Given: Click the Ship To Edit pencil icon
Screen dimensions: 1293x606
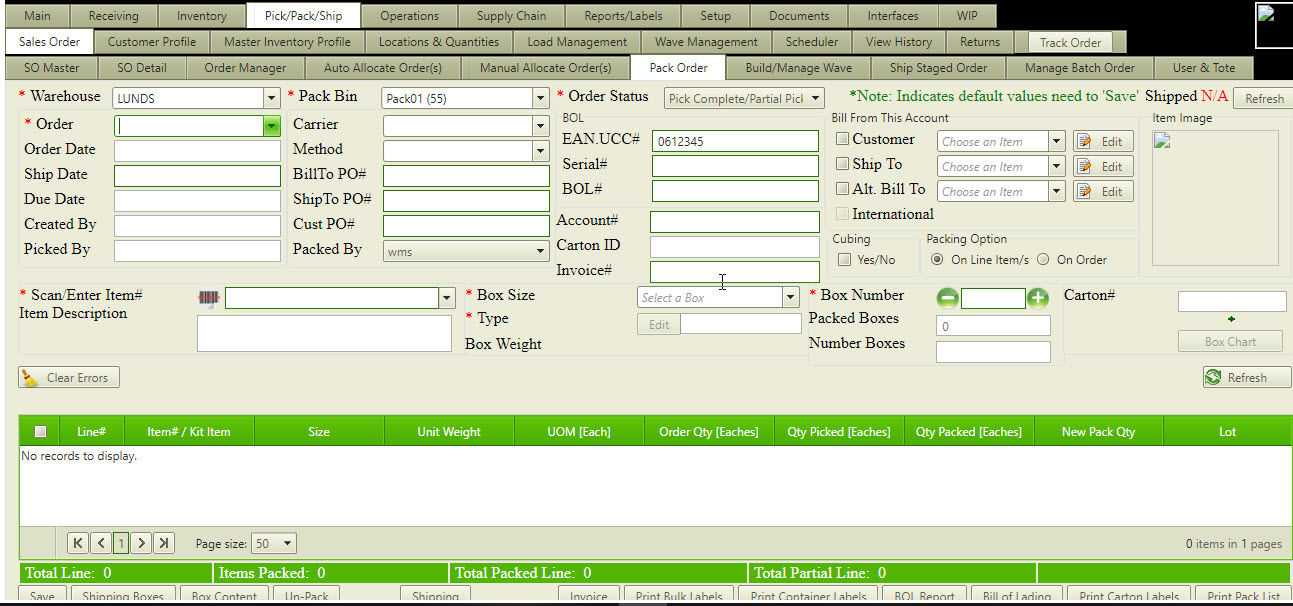Looking at the screenshot, I should point(1087,167).
